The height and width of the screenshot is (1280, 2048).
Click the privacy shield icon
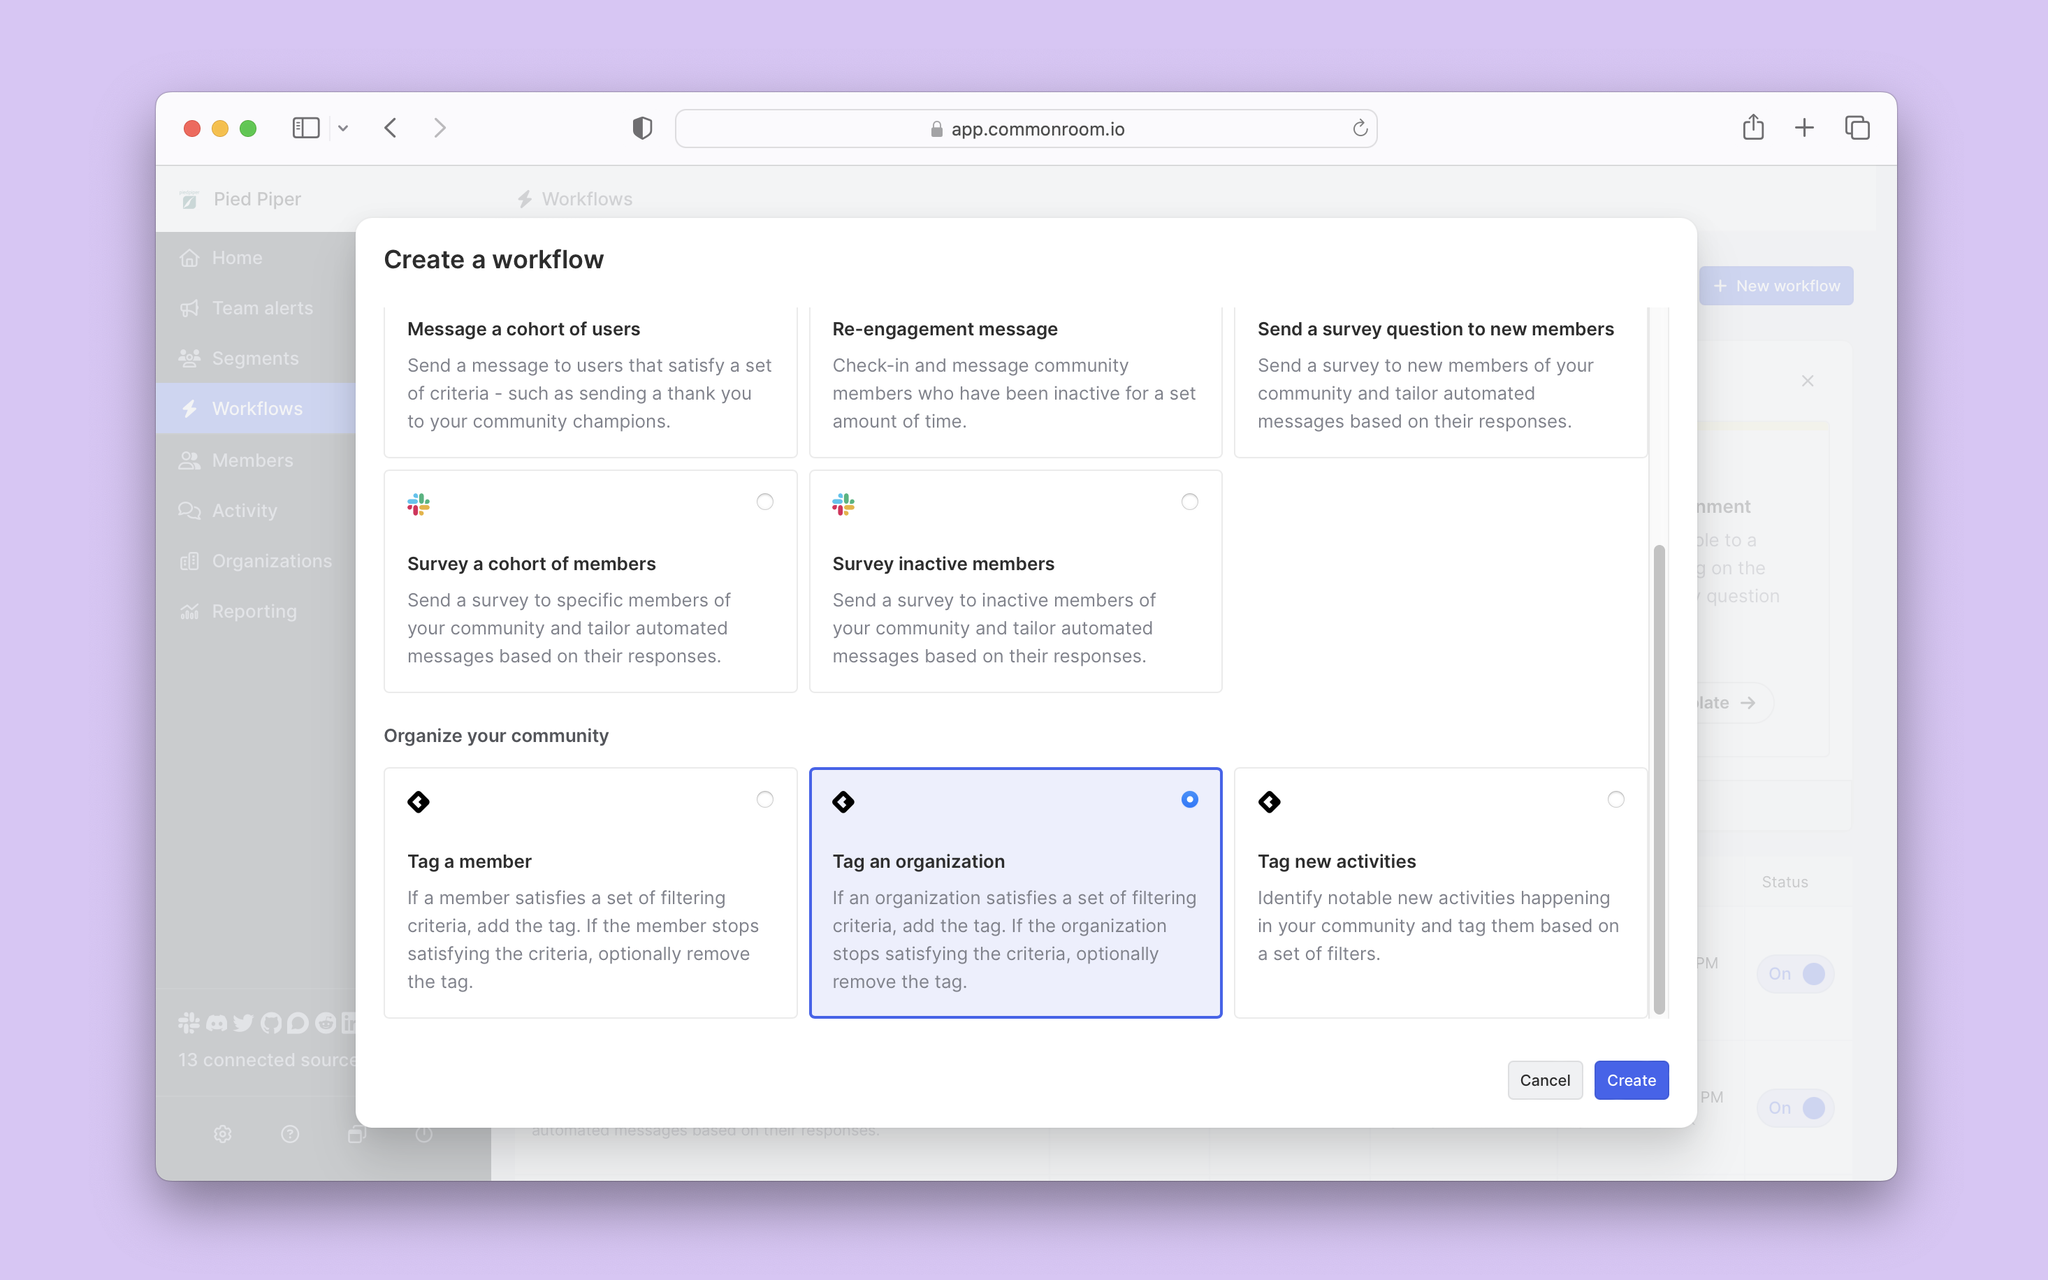pos(642,128)
